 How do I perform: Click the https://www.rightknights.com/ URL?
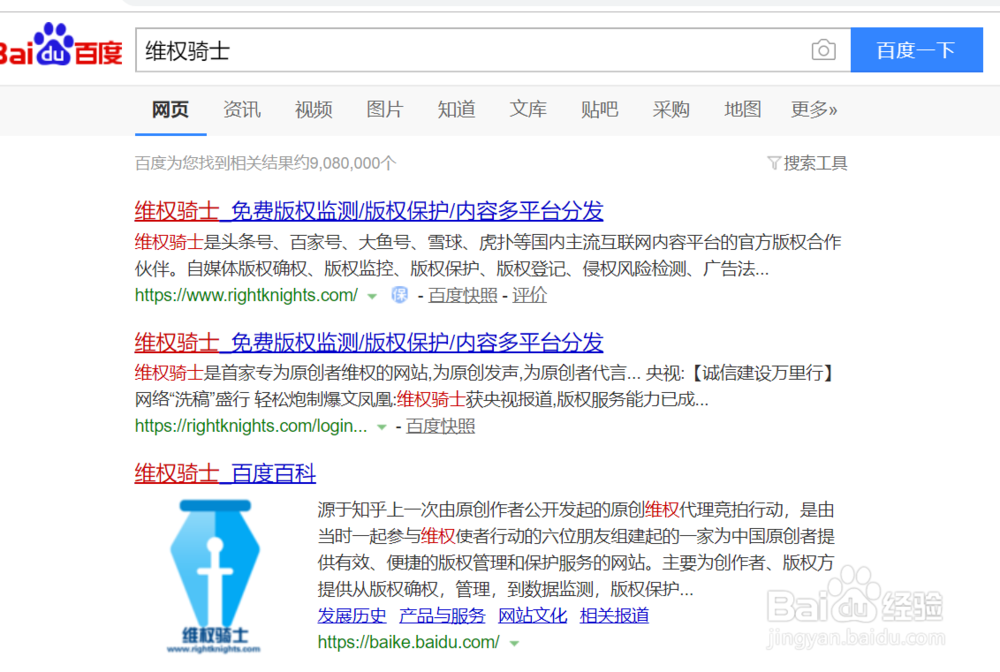pyautogui.click(x=246, y=295)
